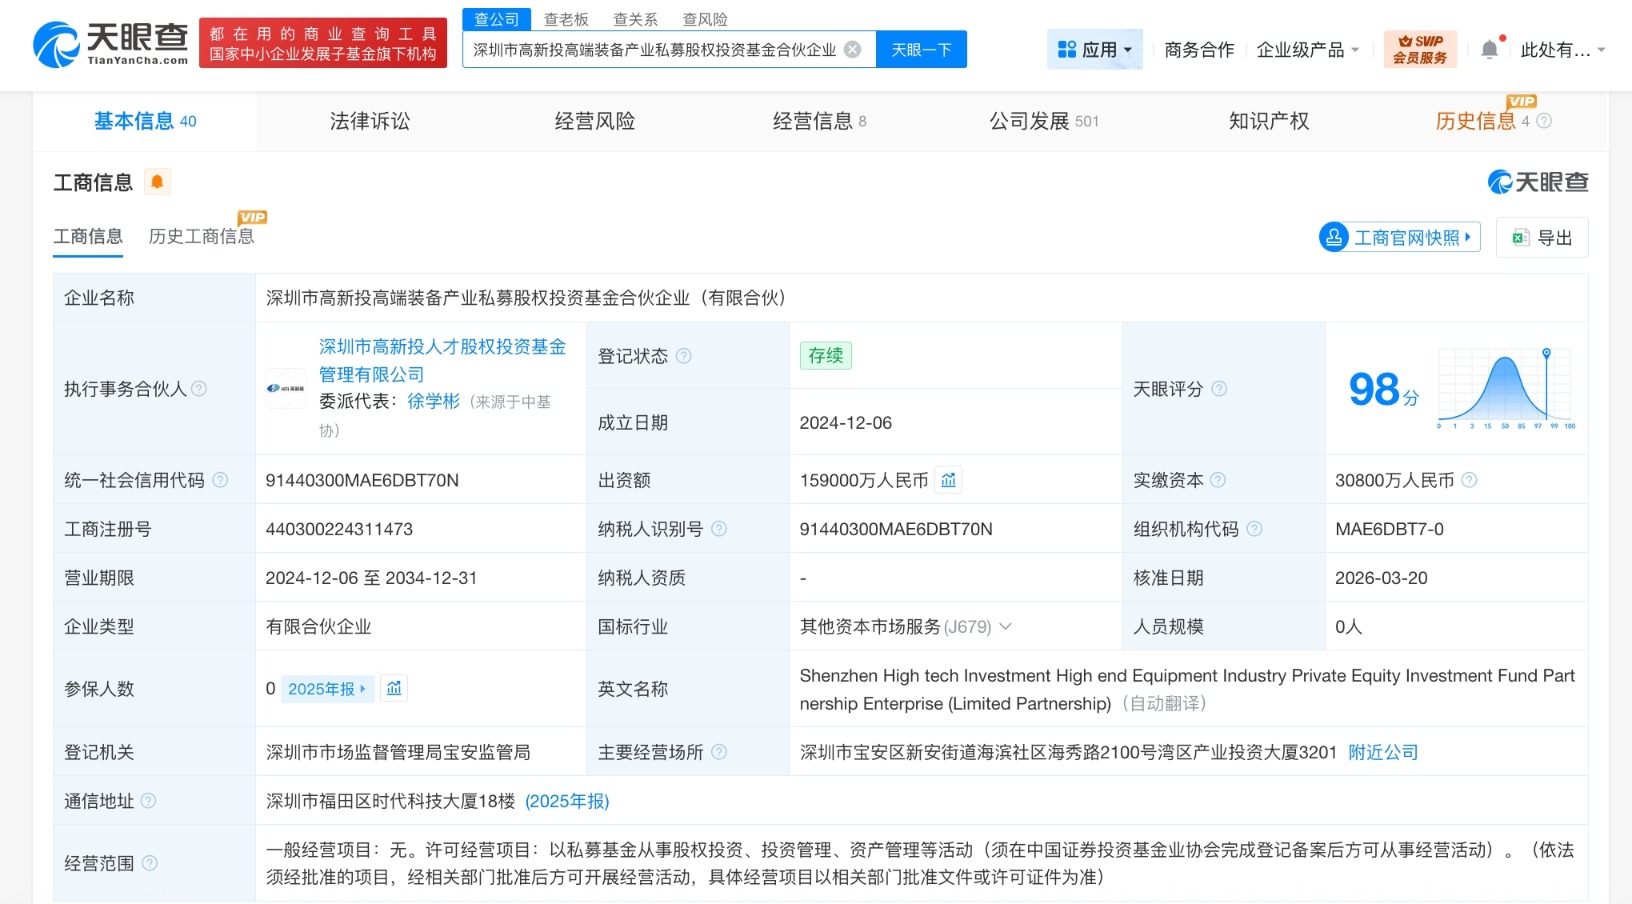The height and width of the screenshot is (904, 1632).
Task: Click the Tianyancha logo icon
Action: click(58, 44)
